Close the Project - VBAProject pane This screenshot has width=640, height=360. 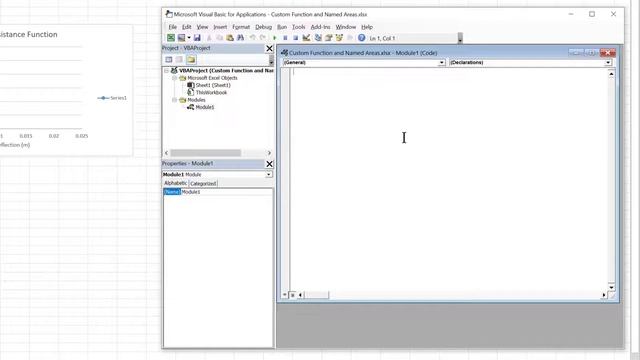[x=269, y=49]
